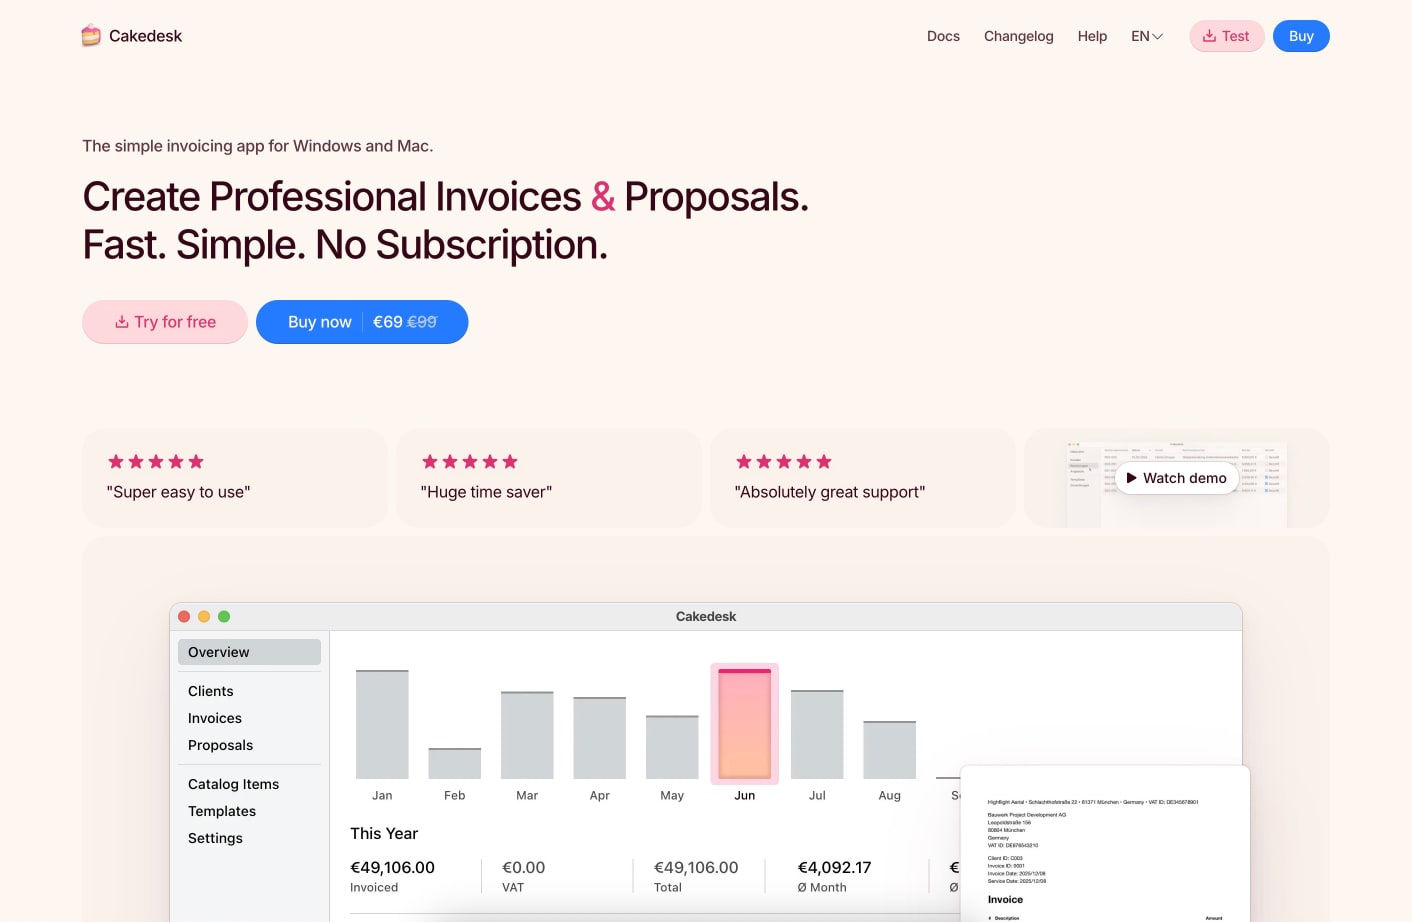This screenshot has height=922, width=1412.
Task: Click the Buy button in the top navigation
Action: [x=1301, y=36]
